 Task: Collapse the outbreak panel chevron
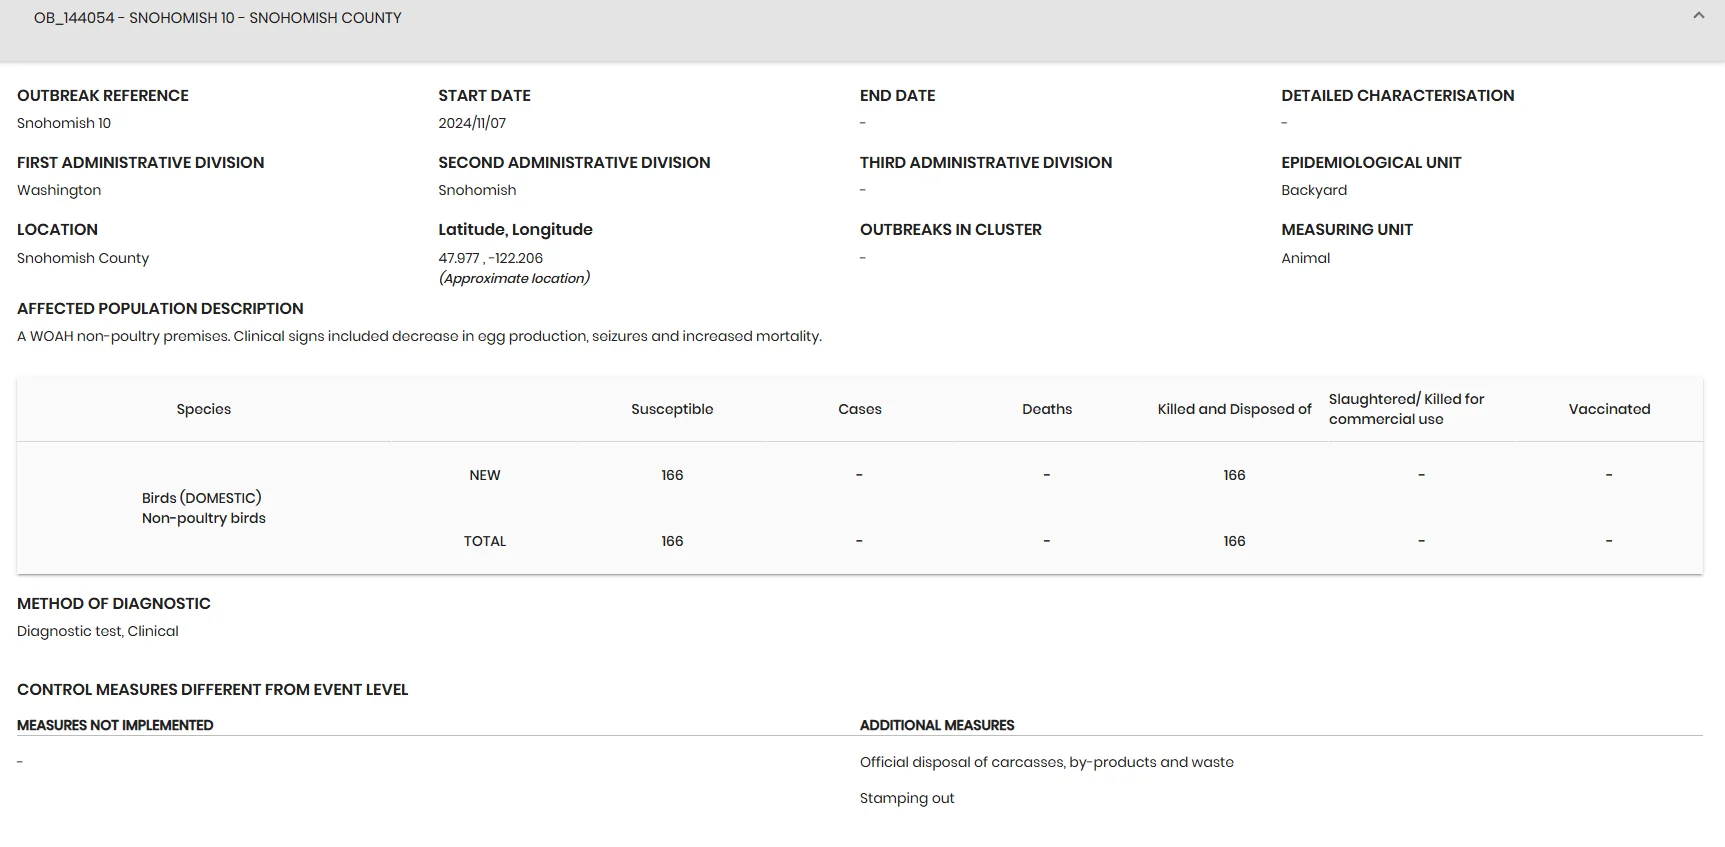1698,16
